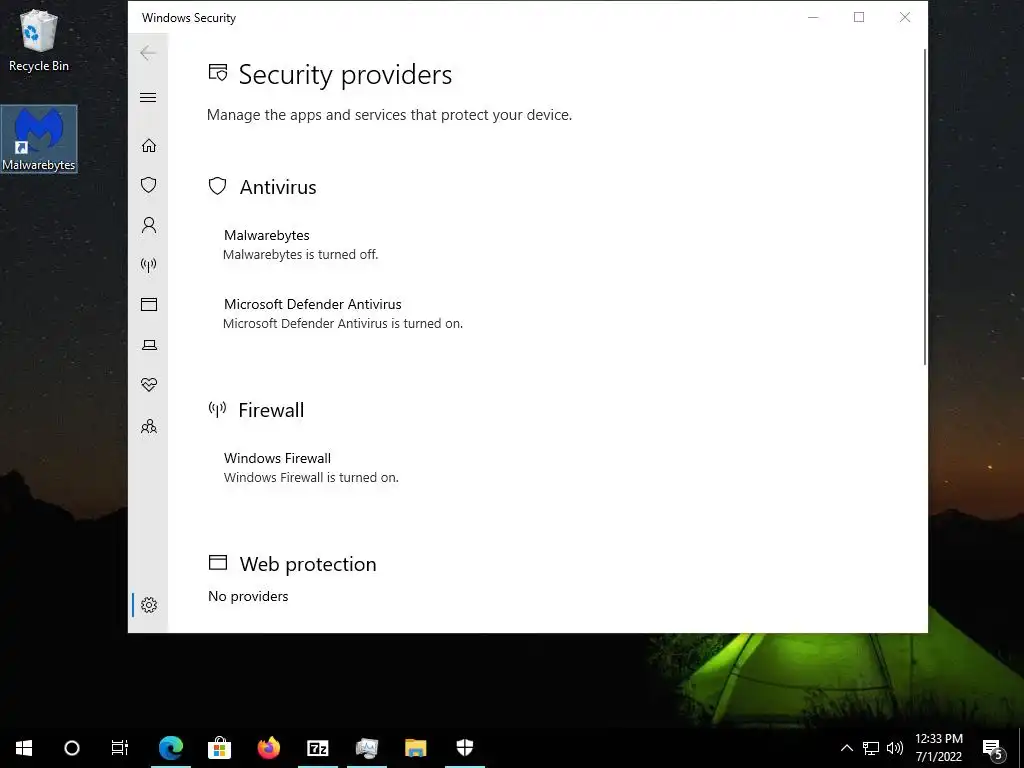Open Firewall & network protection sidebar icon
Image resolution: width=1024 pixels, height=768 pixels.
pos(149,265)
